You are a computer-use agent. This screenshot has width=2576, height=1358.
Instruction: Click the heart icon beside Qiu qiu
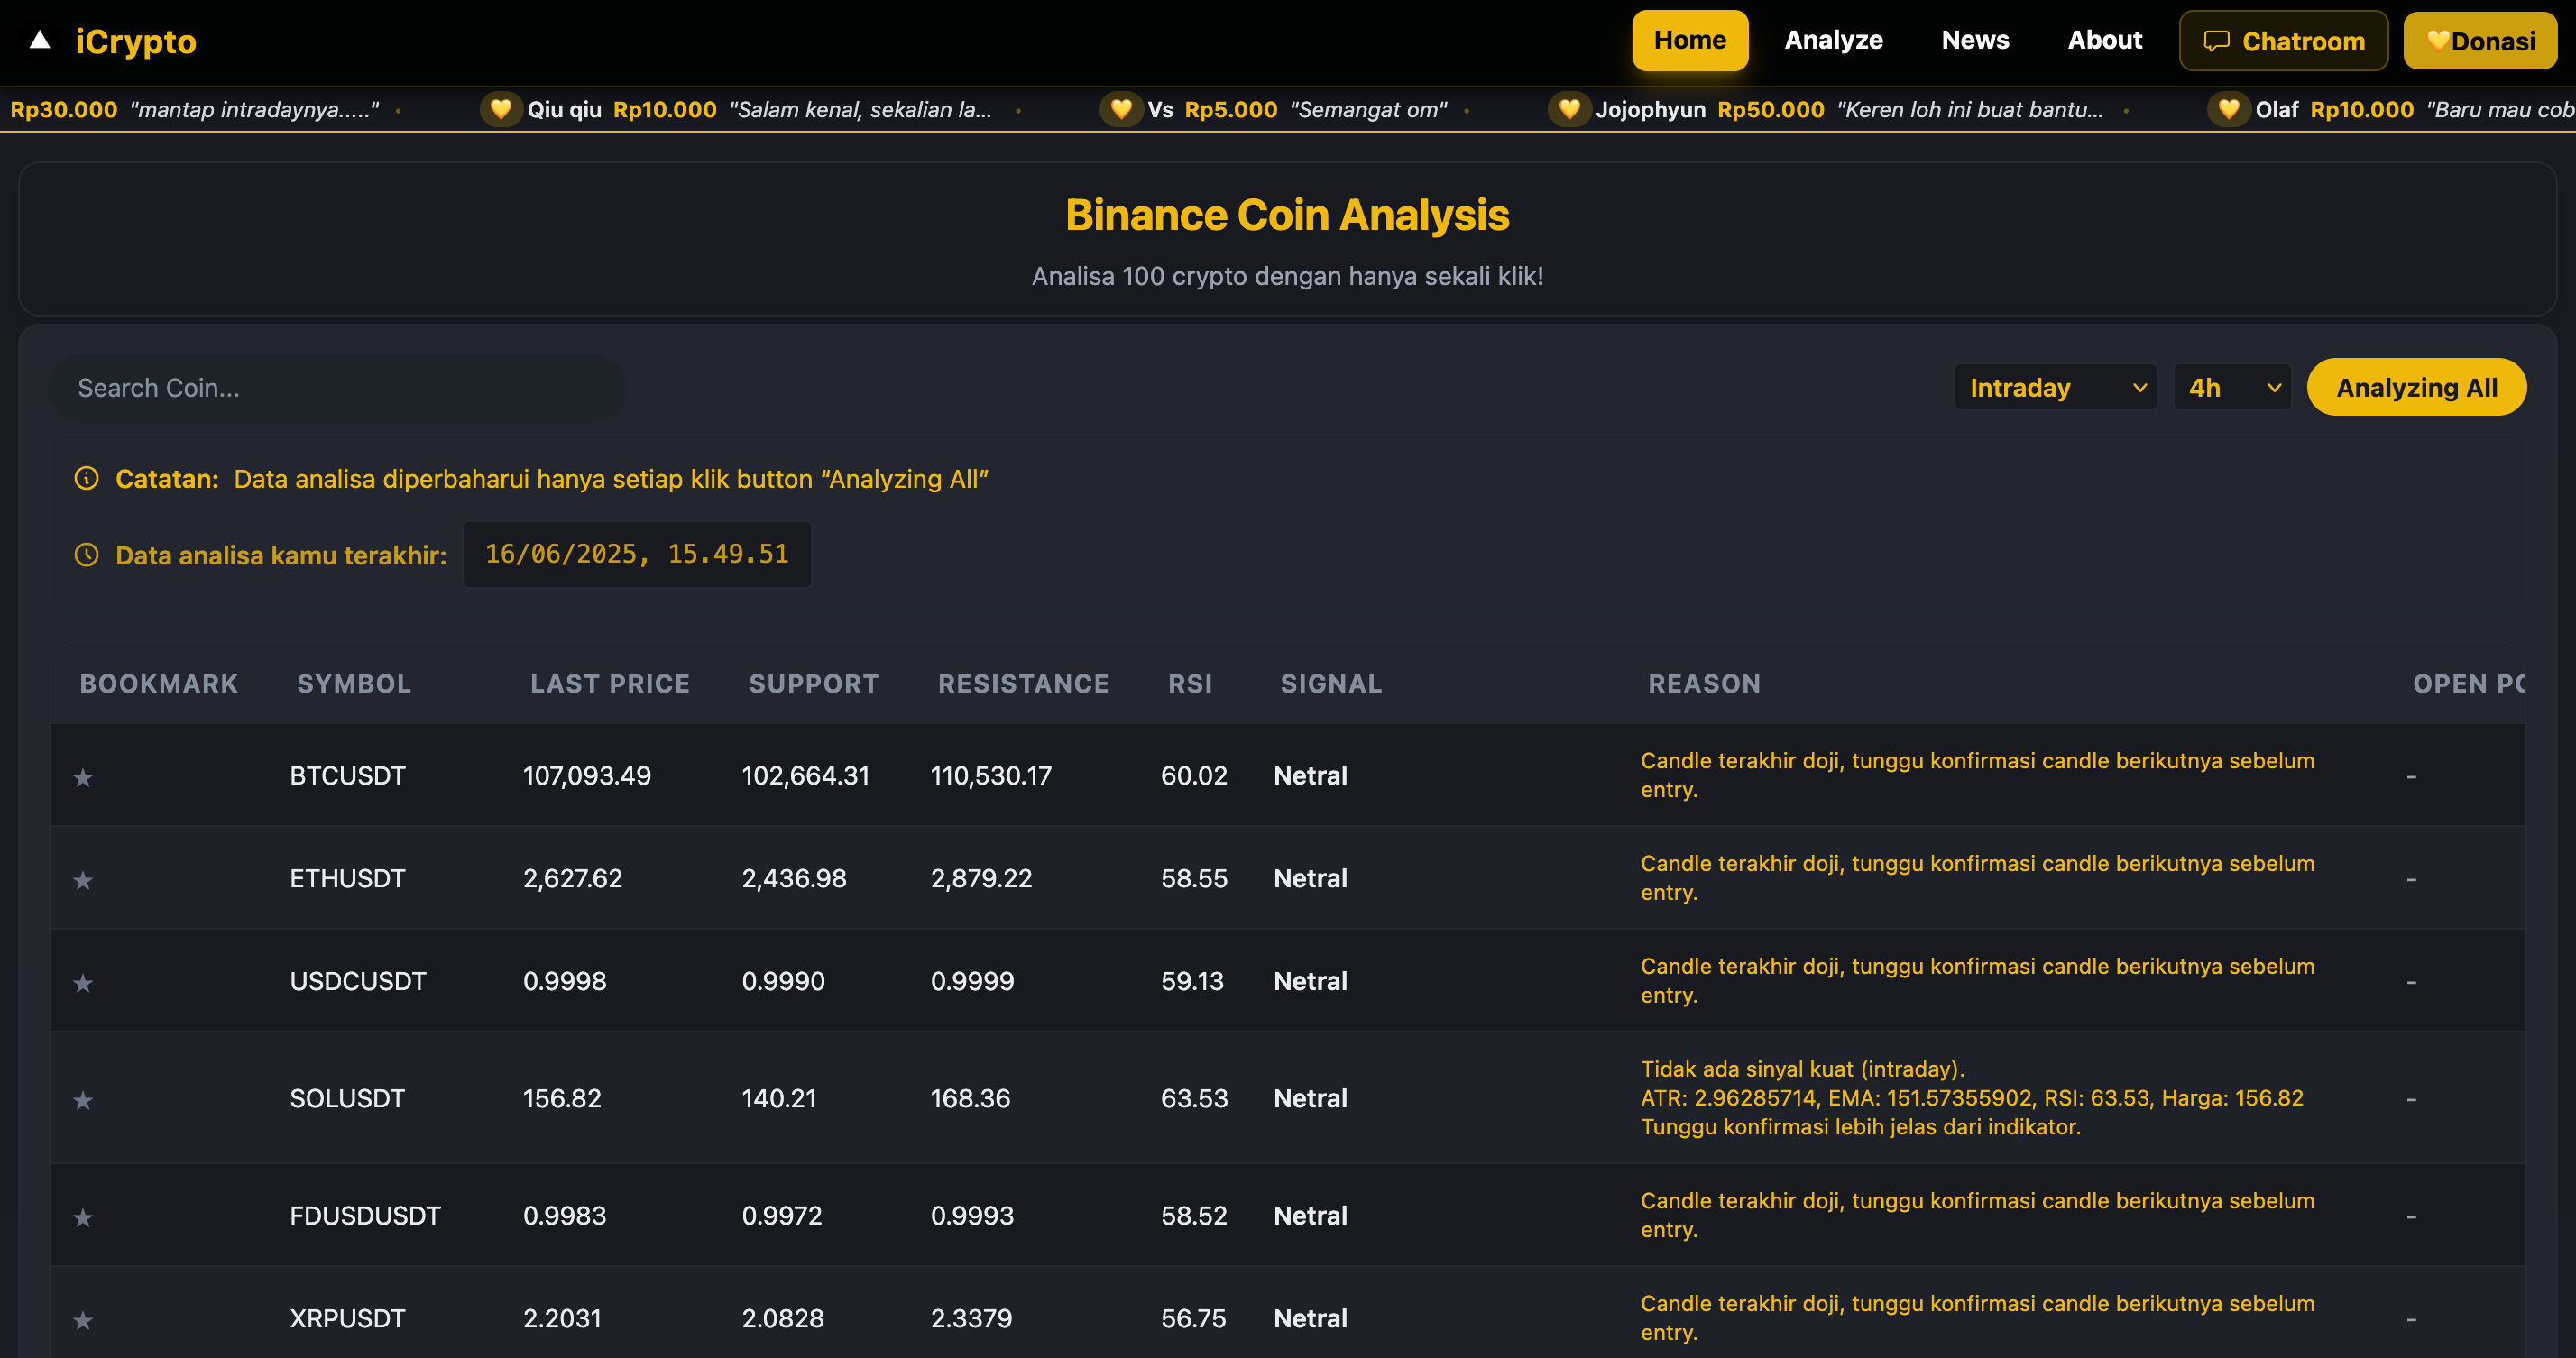501,109
